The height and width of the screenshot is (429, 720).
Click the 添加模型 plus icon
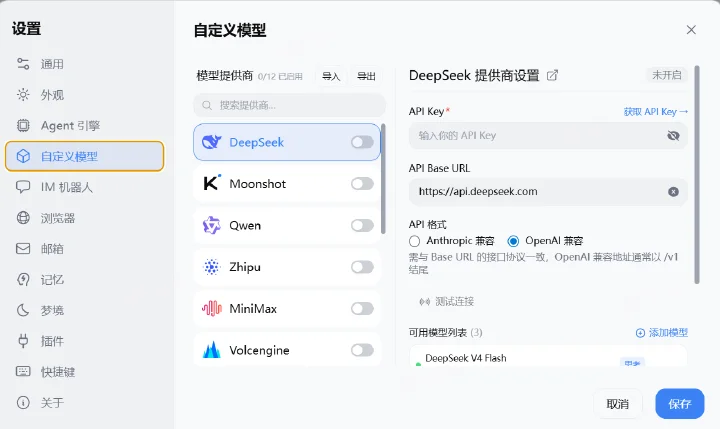point(640,333)
